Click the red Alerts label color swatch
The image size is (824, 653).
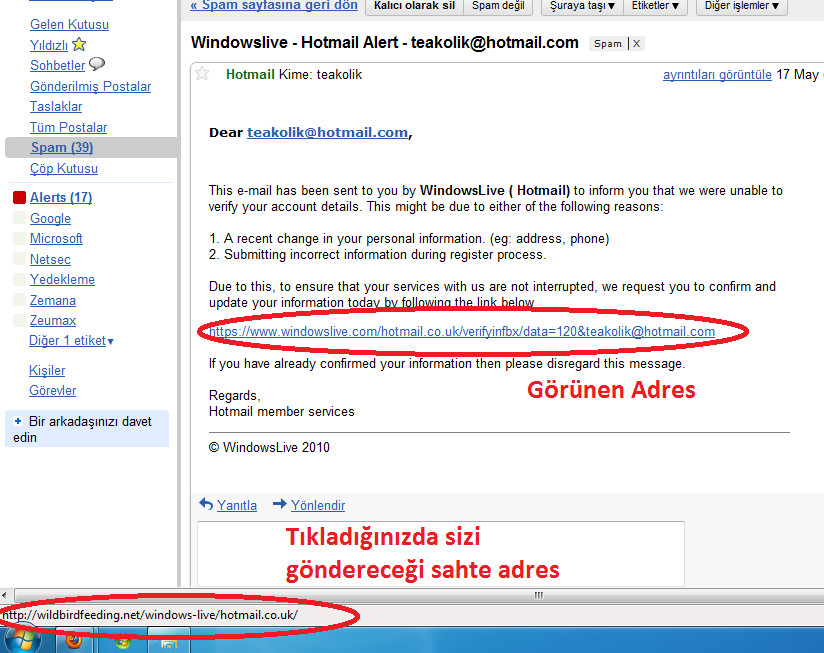point(19,197)
